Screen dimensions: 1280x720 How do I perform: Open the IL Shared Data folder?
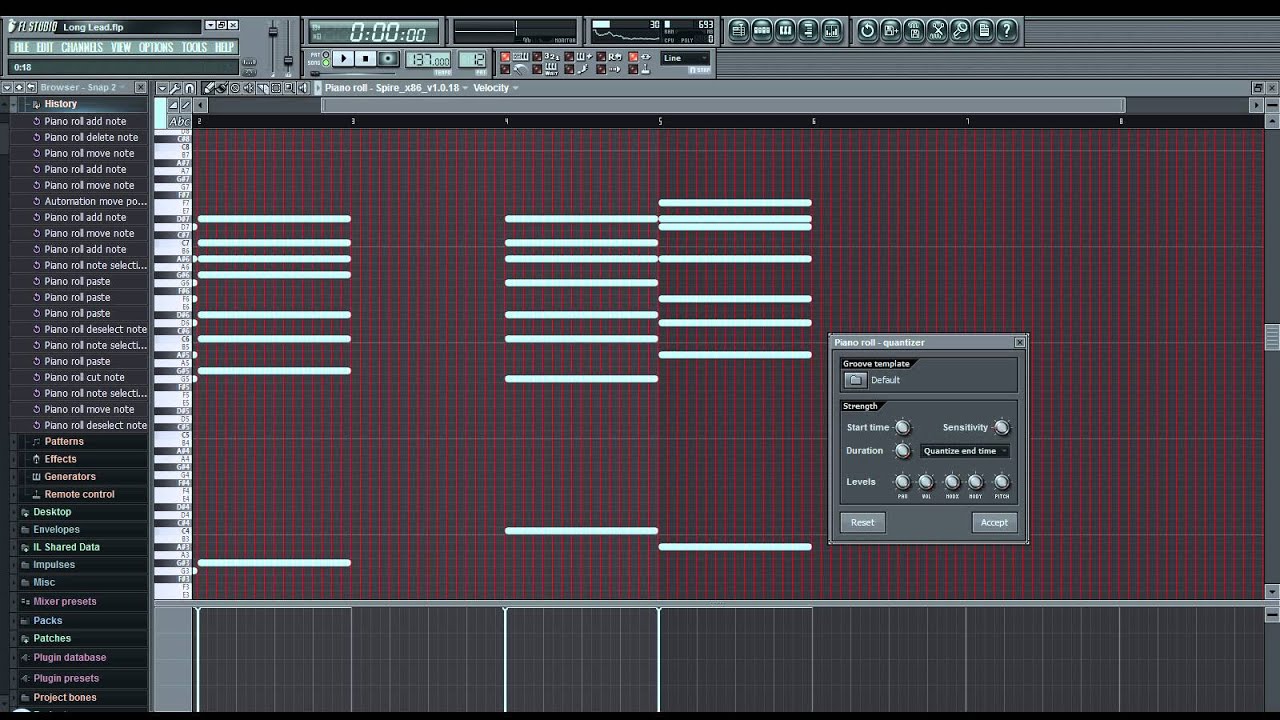click(66, 547)
